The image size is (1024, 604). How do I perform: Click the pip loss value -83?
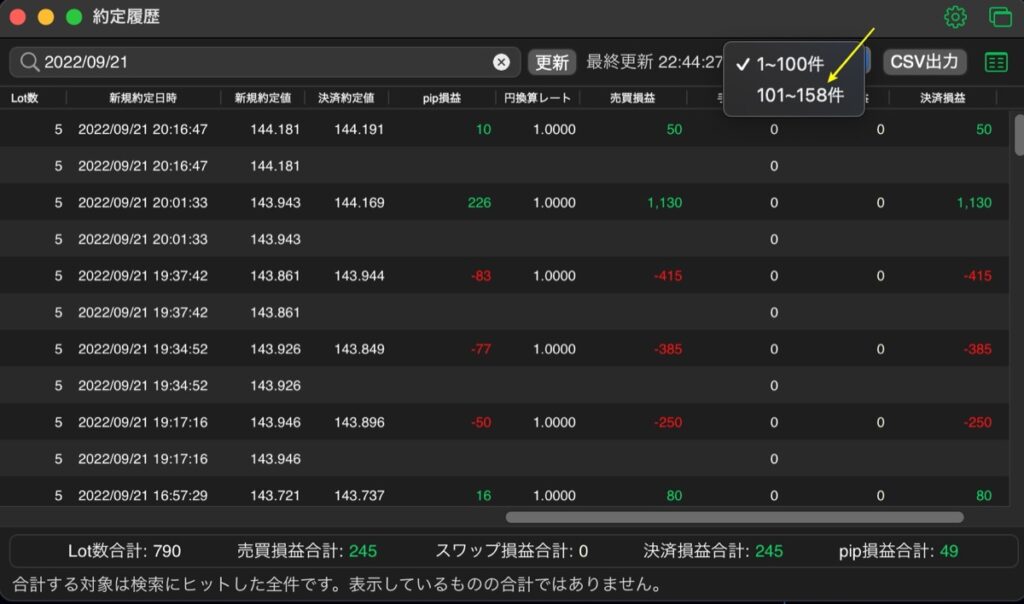481,276
